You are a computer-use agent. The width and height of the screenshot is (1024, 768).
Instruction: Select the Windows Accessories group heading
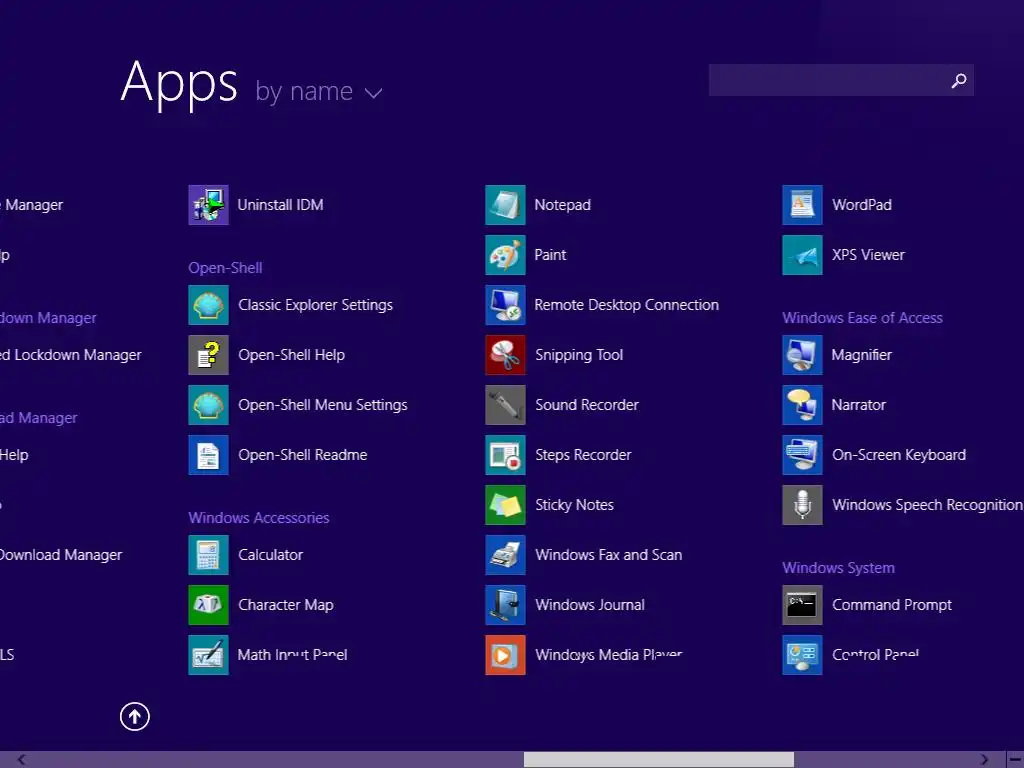[x=259, y=518]
